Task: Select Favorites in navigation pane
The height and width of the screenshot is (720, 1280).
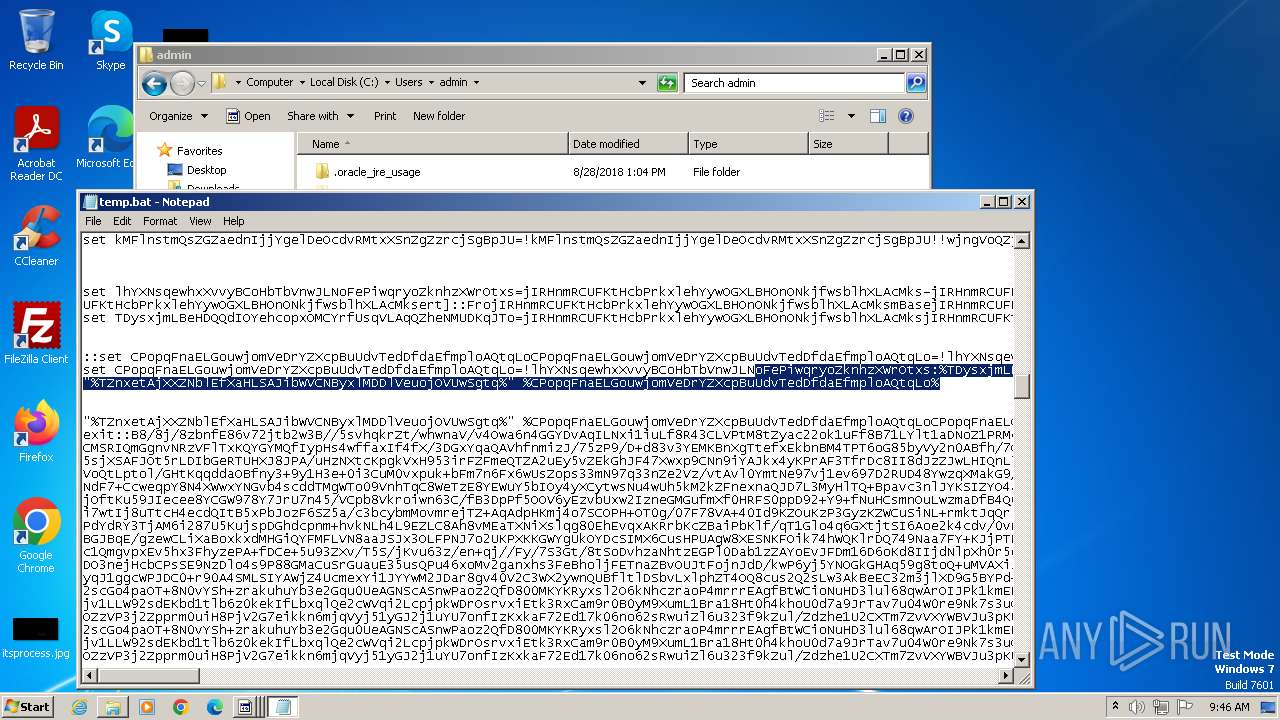Action: click(x=199, y=151)
